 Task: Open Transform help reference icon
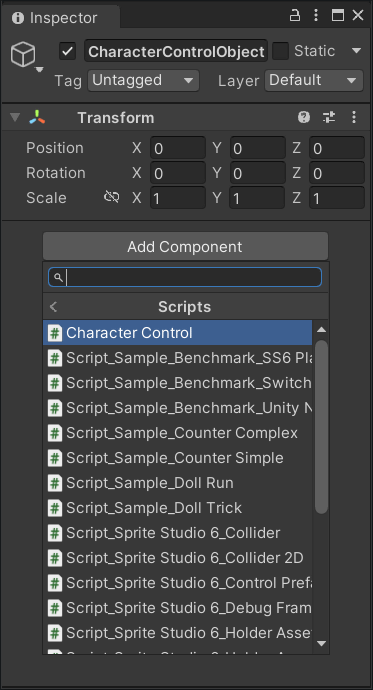coord(304,117)
